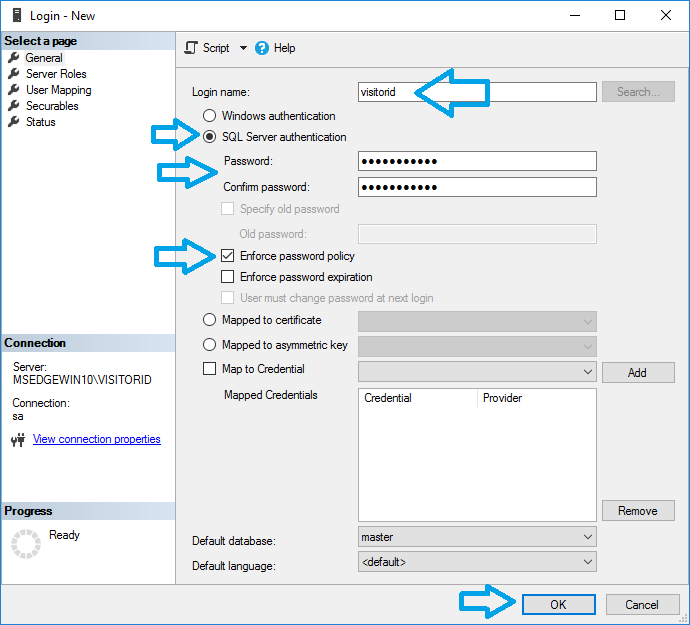
Task: Enable Enforce password expiration checkbox
Action: pyautogui.click(x=227, y=277)
